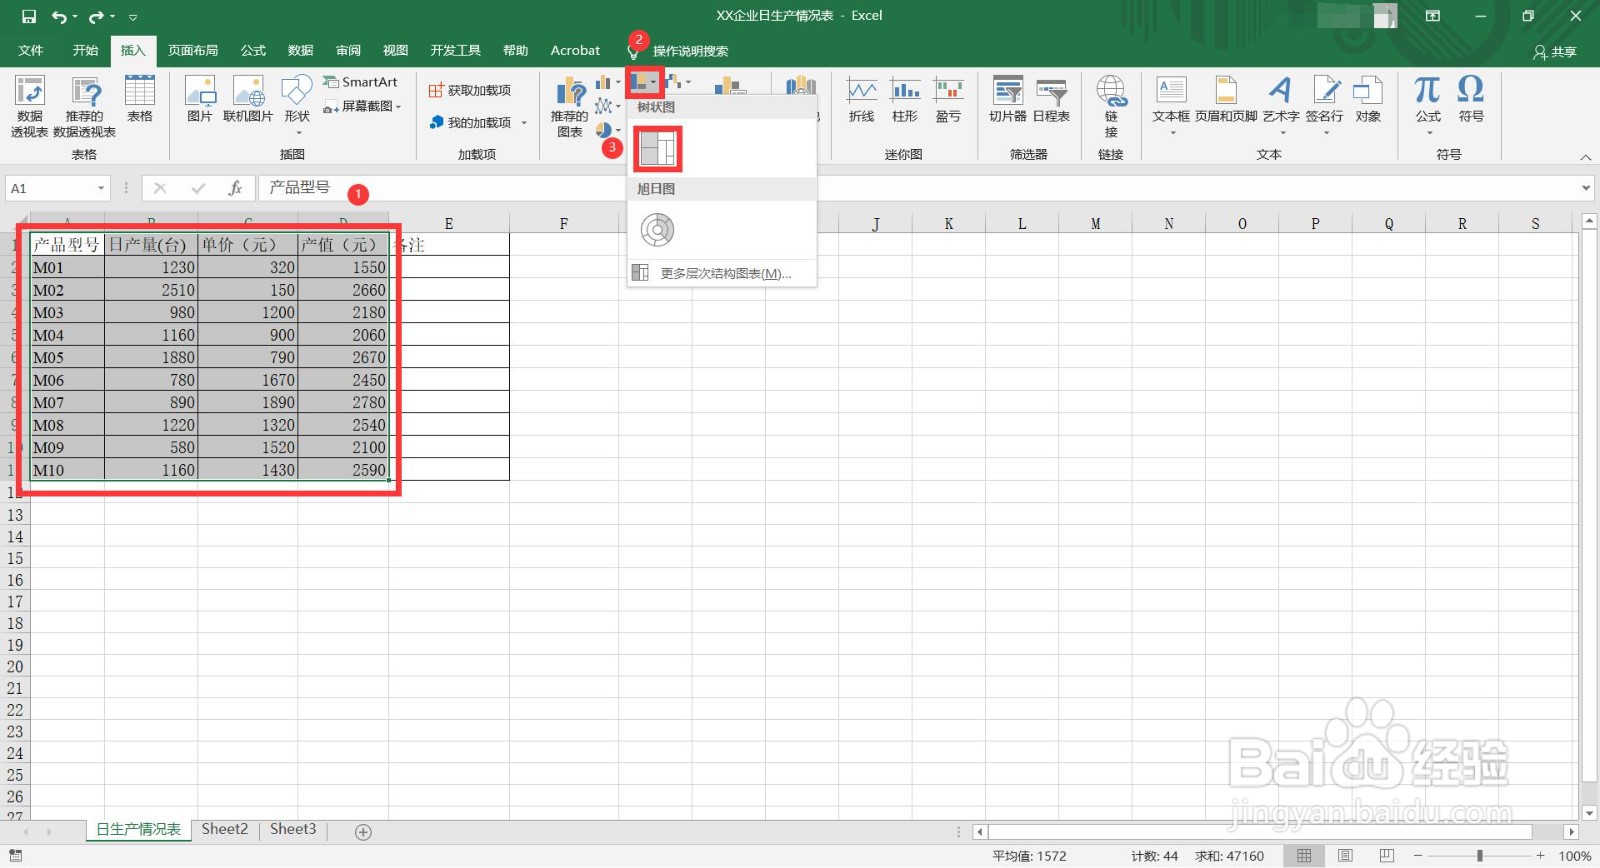
Task: Open My Add-ins (我的加载项) dropdown
Action: 478,122
